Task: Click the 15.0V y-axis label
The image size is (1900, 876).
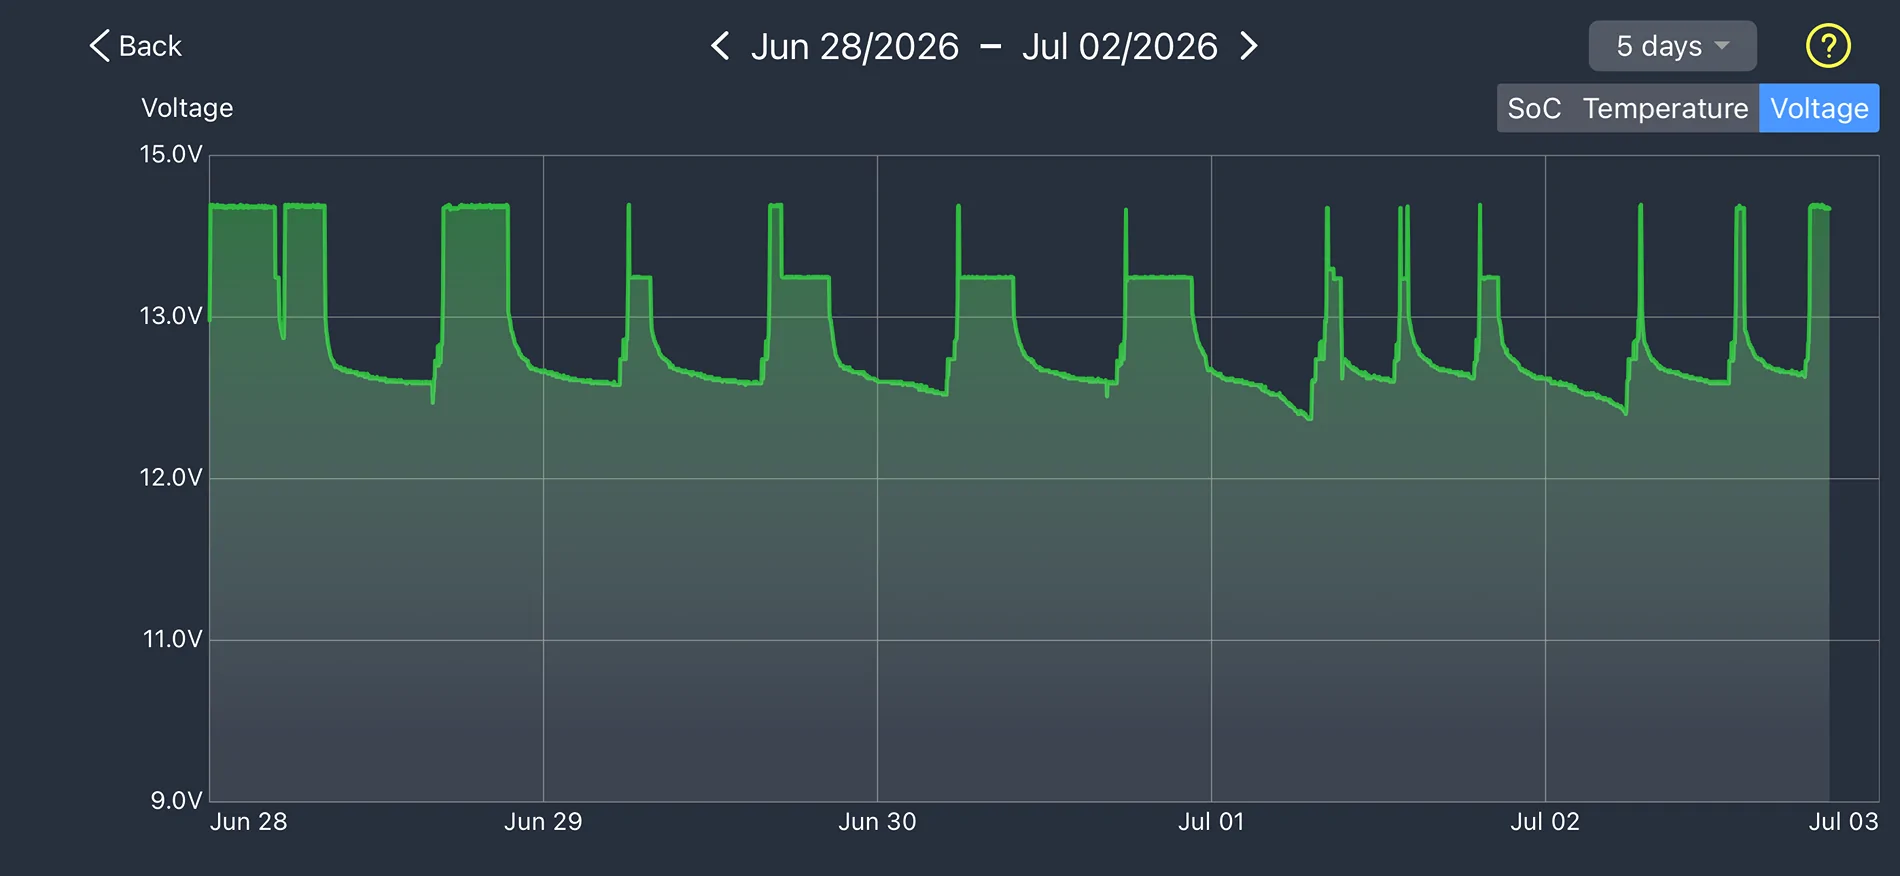Action: coord(171,154)
